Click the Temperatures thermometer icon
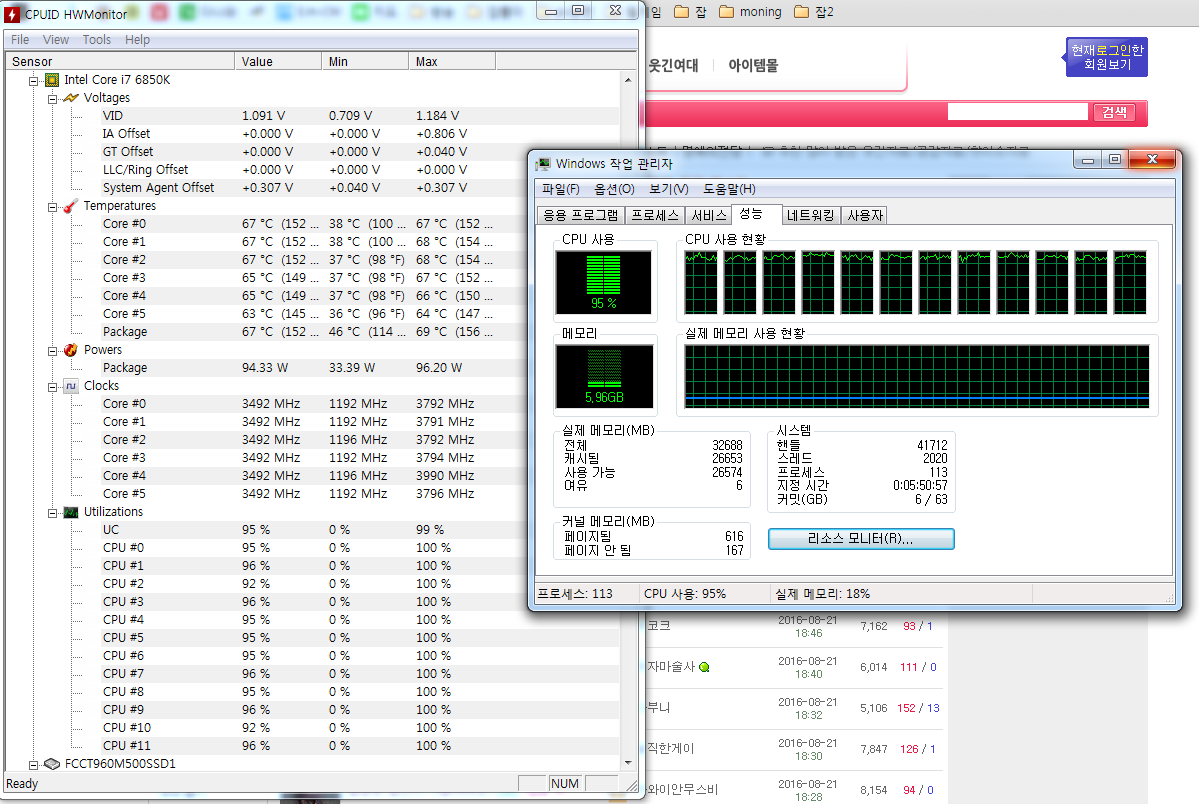 (x=71, y=206)
